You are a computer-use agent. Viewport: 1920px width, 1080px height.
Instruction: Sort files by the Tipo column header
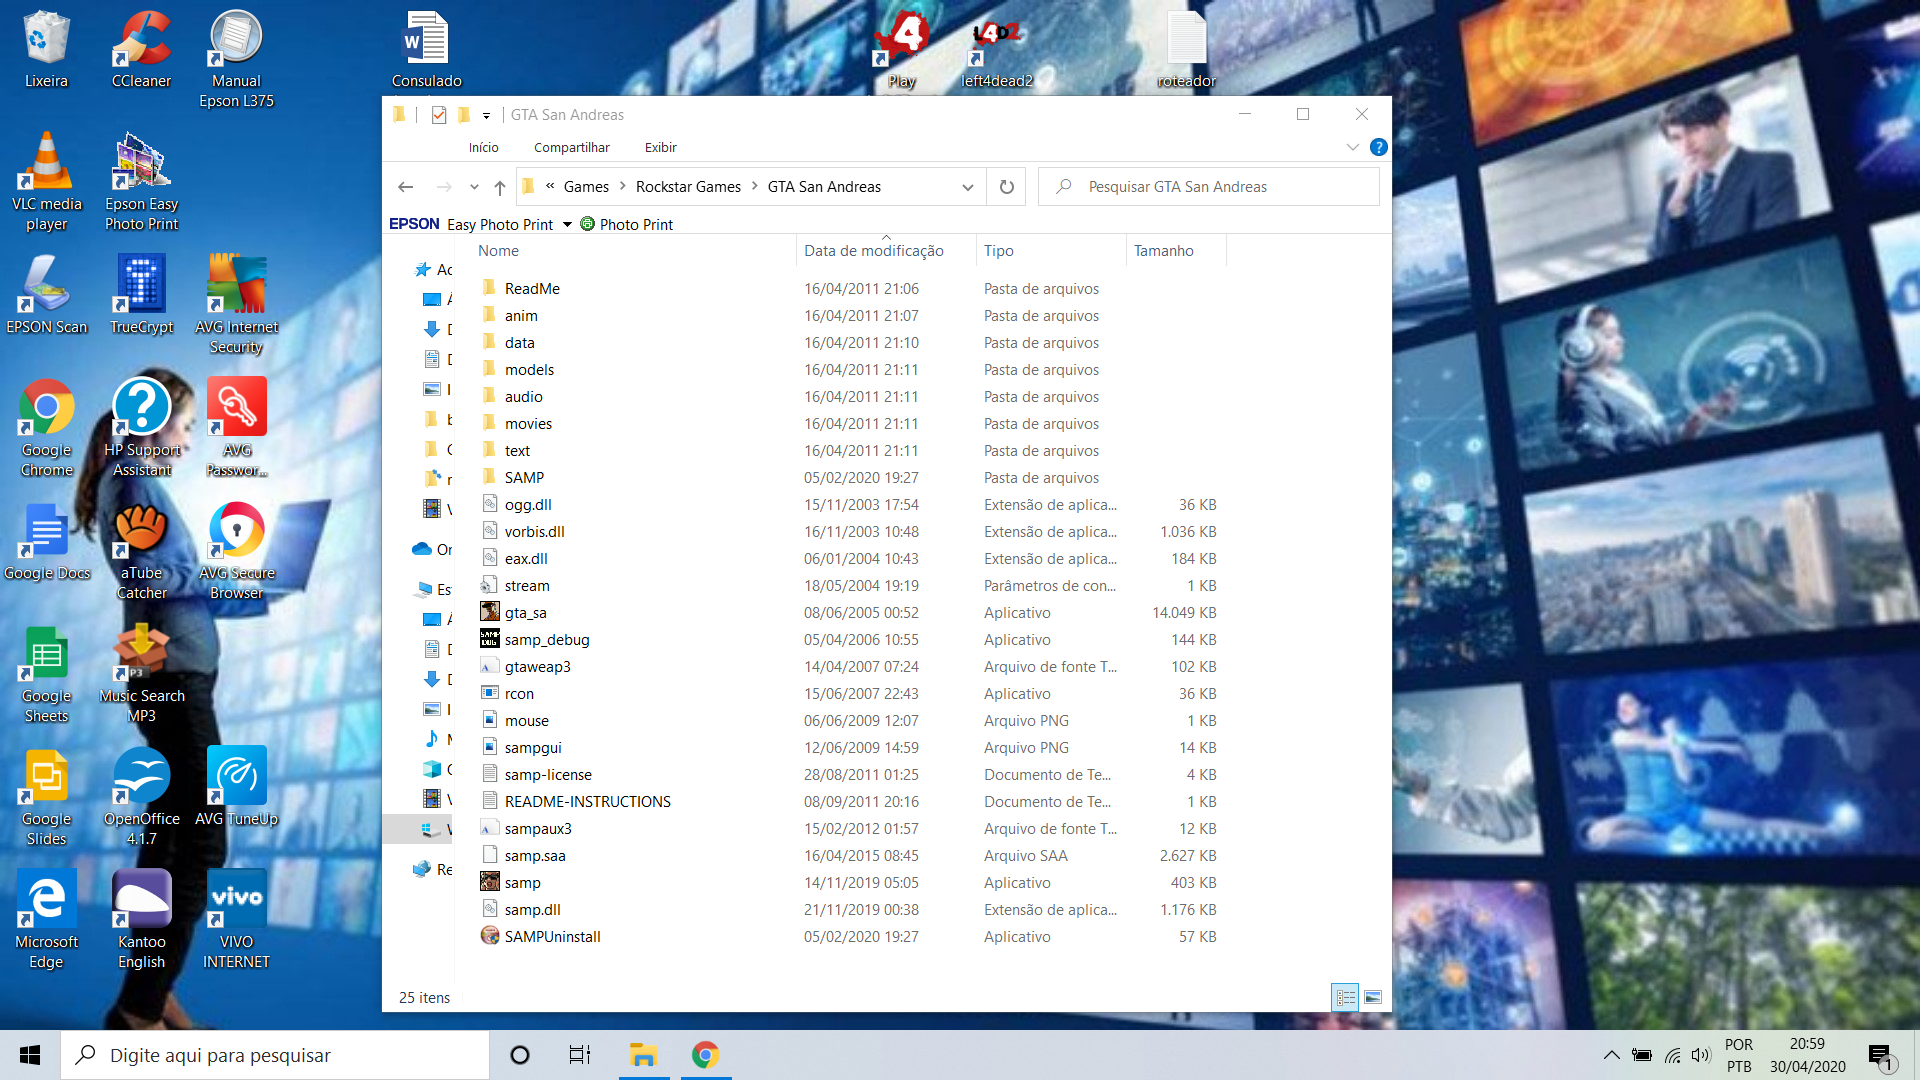[1051, 251]
